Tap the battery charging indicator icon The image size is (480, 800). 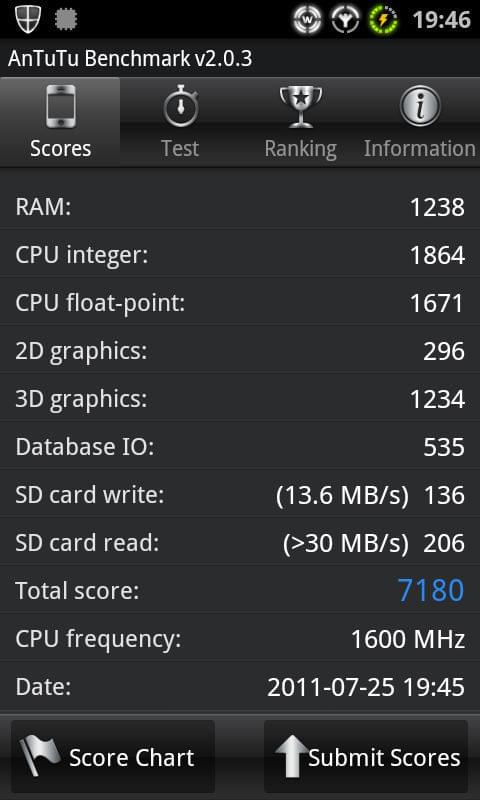[384, 19]
